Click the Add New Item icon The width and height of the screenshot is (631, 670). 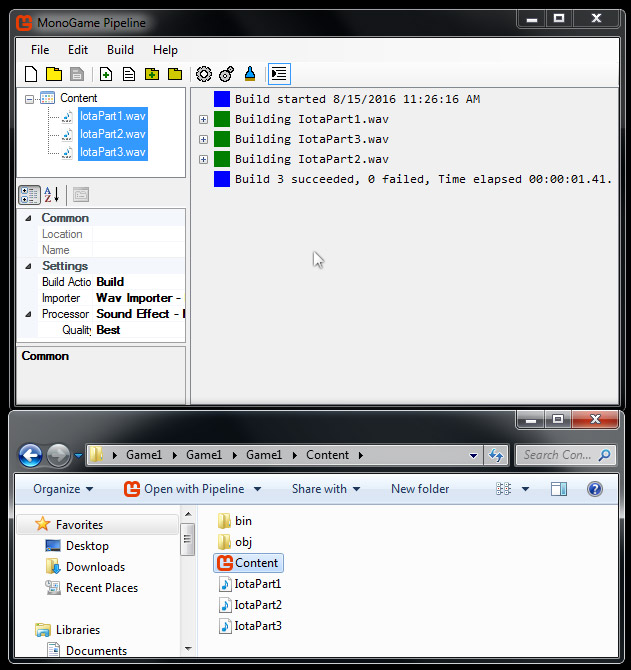tap(106, 74)
